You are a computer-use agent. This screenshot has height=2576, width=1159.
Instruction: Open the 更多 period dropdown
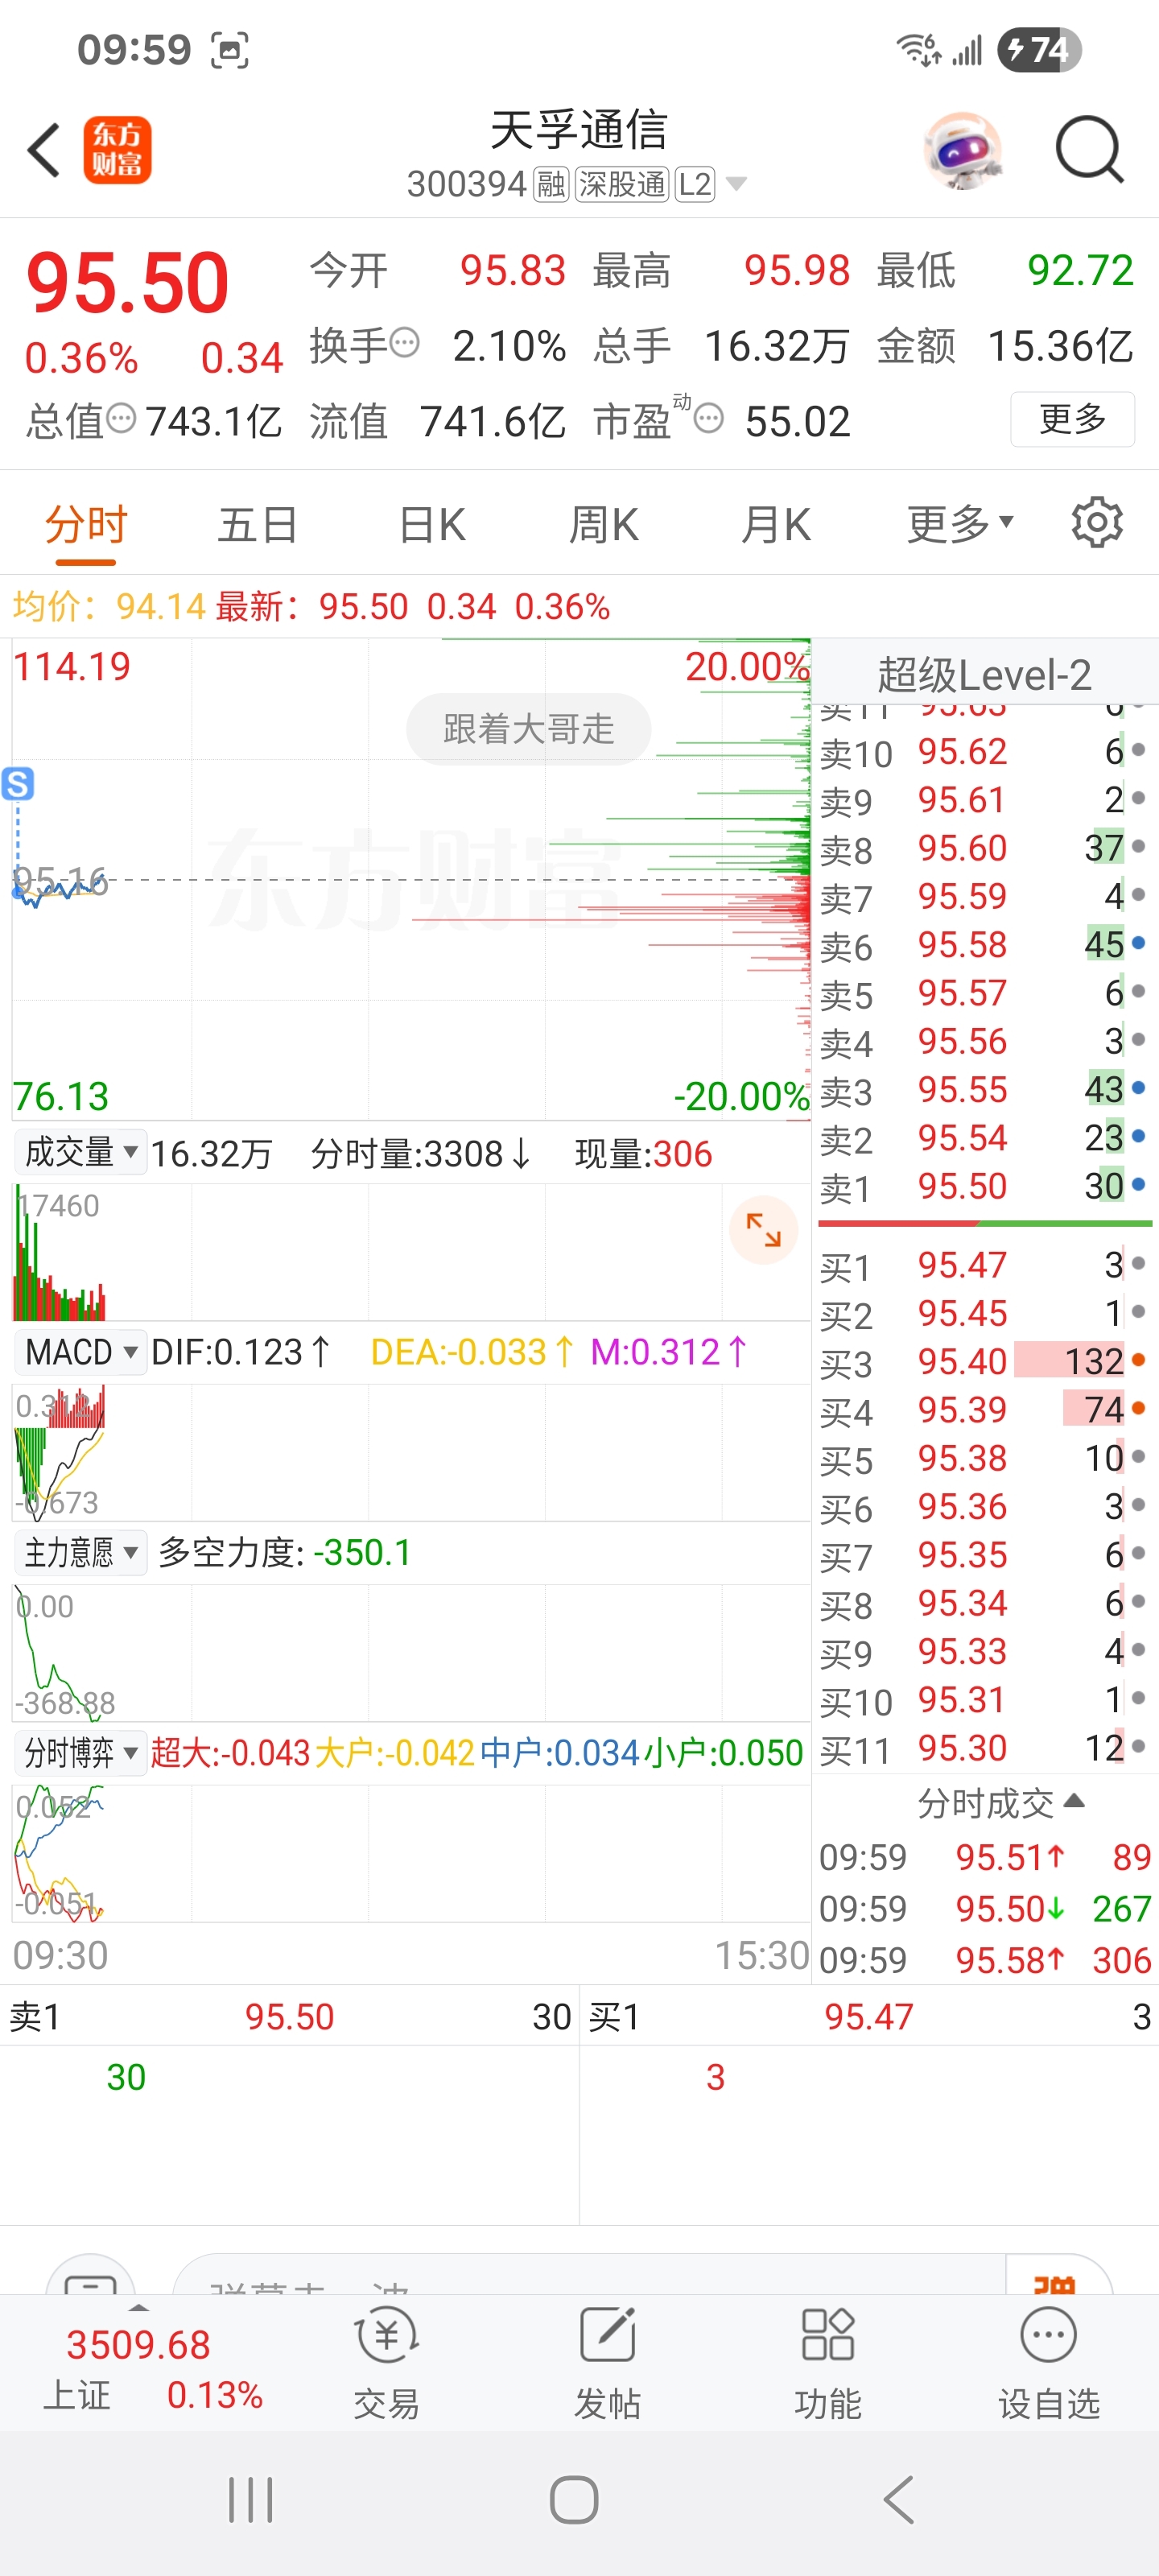[x=960, y=523]
